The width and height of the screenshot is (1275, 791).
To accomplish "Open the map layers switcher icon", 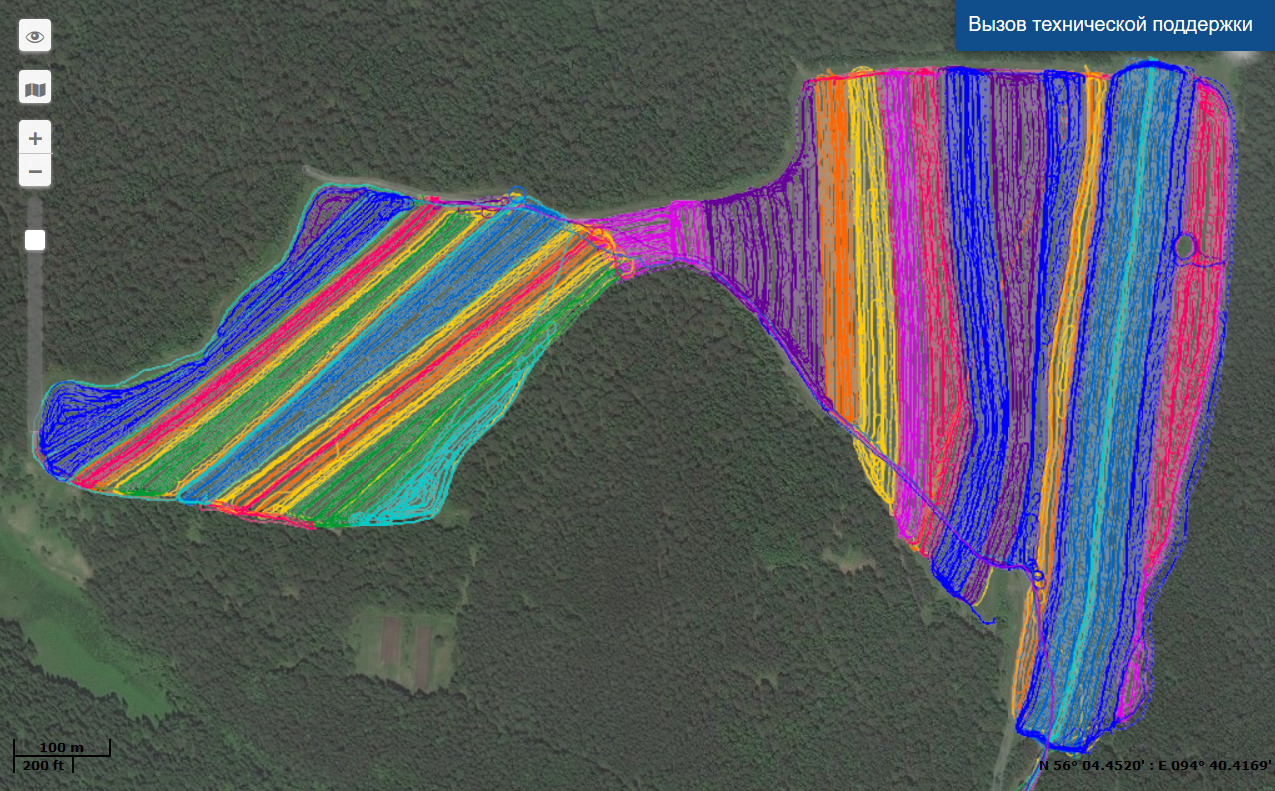I will (35, 89).
